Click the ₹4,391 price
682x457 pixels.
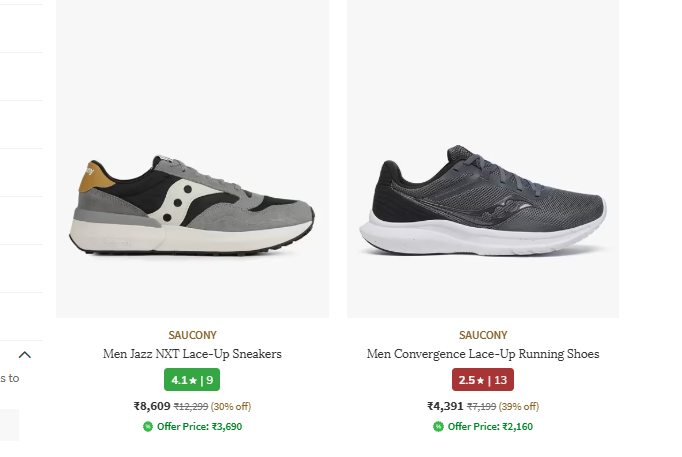(445, 406)
